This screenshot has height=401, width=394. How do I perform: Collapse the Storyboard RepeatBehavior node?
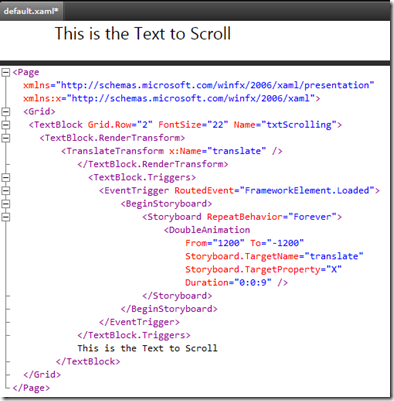6,217
